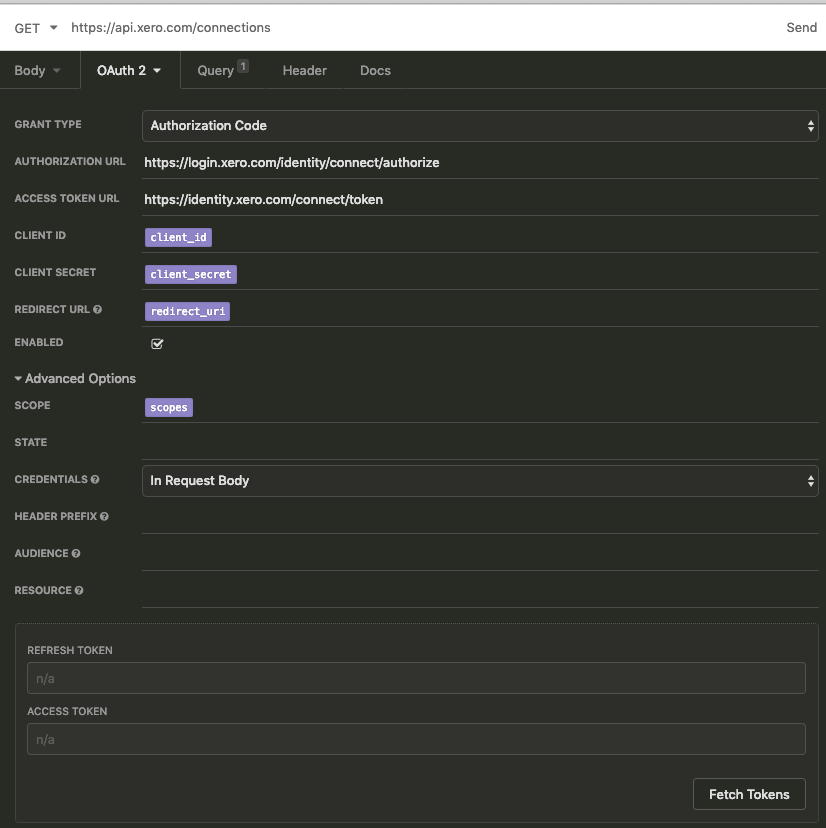Open the GET method dropdown
Screen dimensions: 826x828
coord(35,28)
